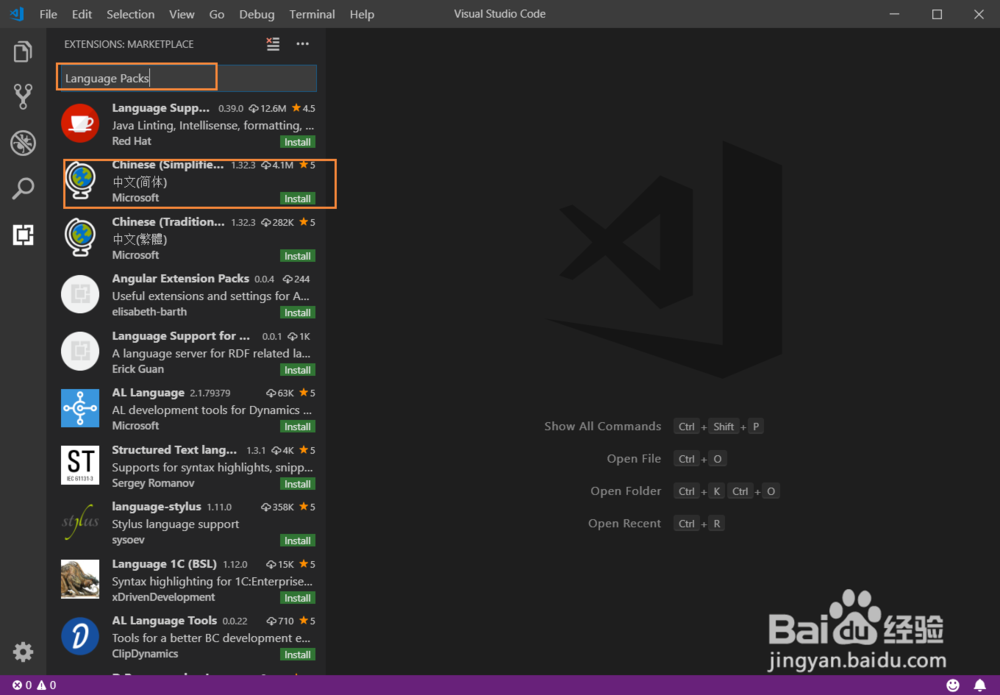Open the extensions More Actions menu
The height and width of the screenshot is (695, 1000).
pyautogui.click(x=302, y=44)
